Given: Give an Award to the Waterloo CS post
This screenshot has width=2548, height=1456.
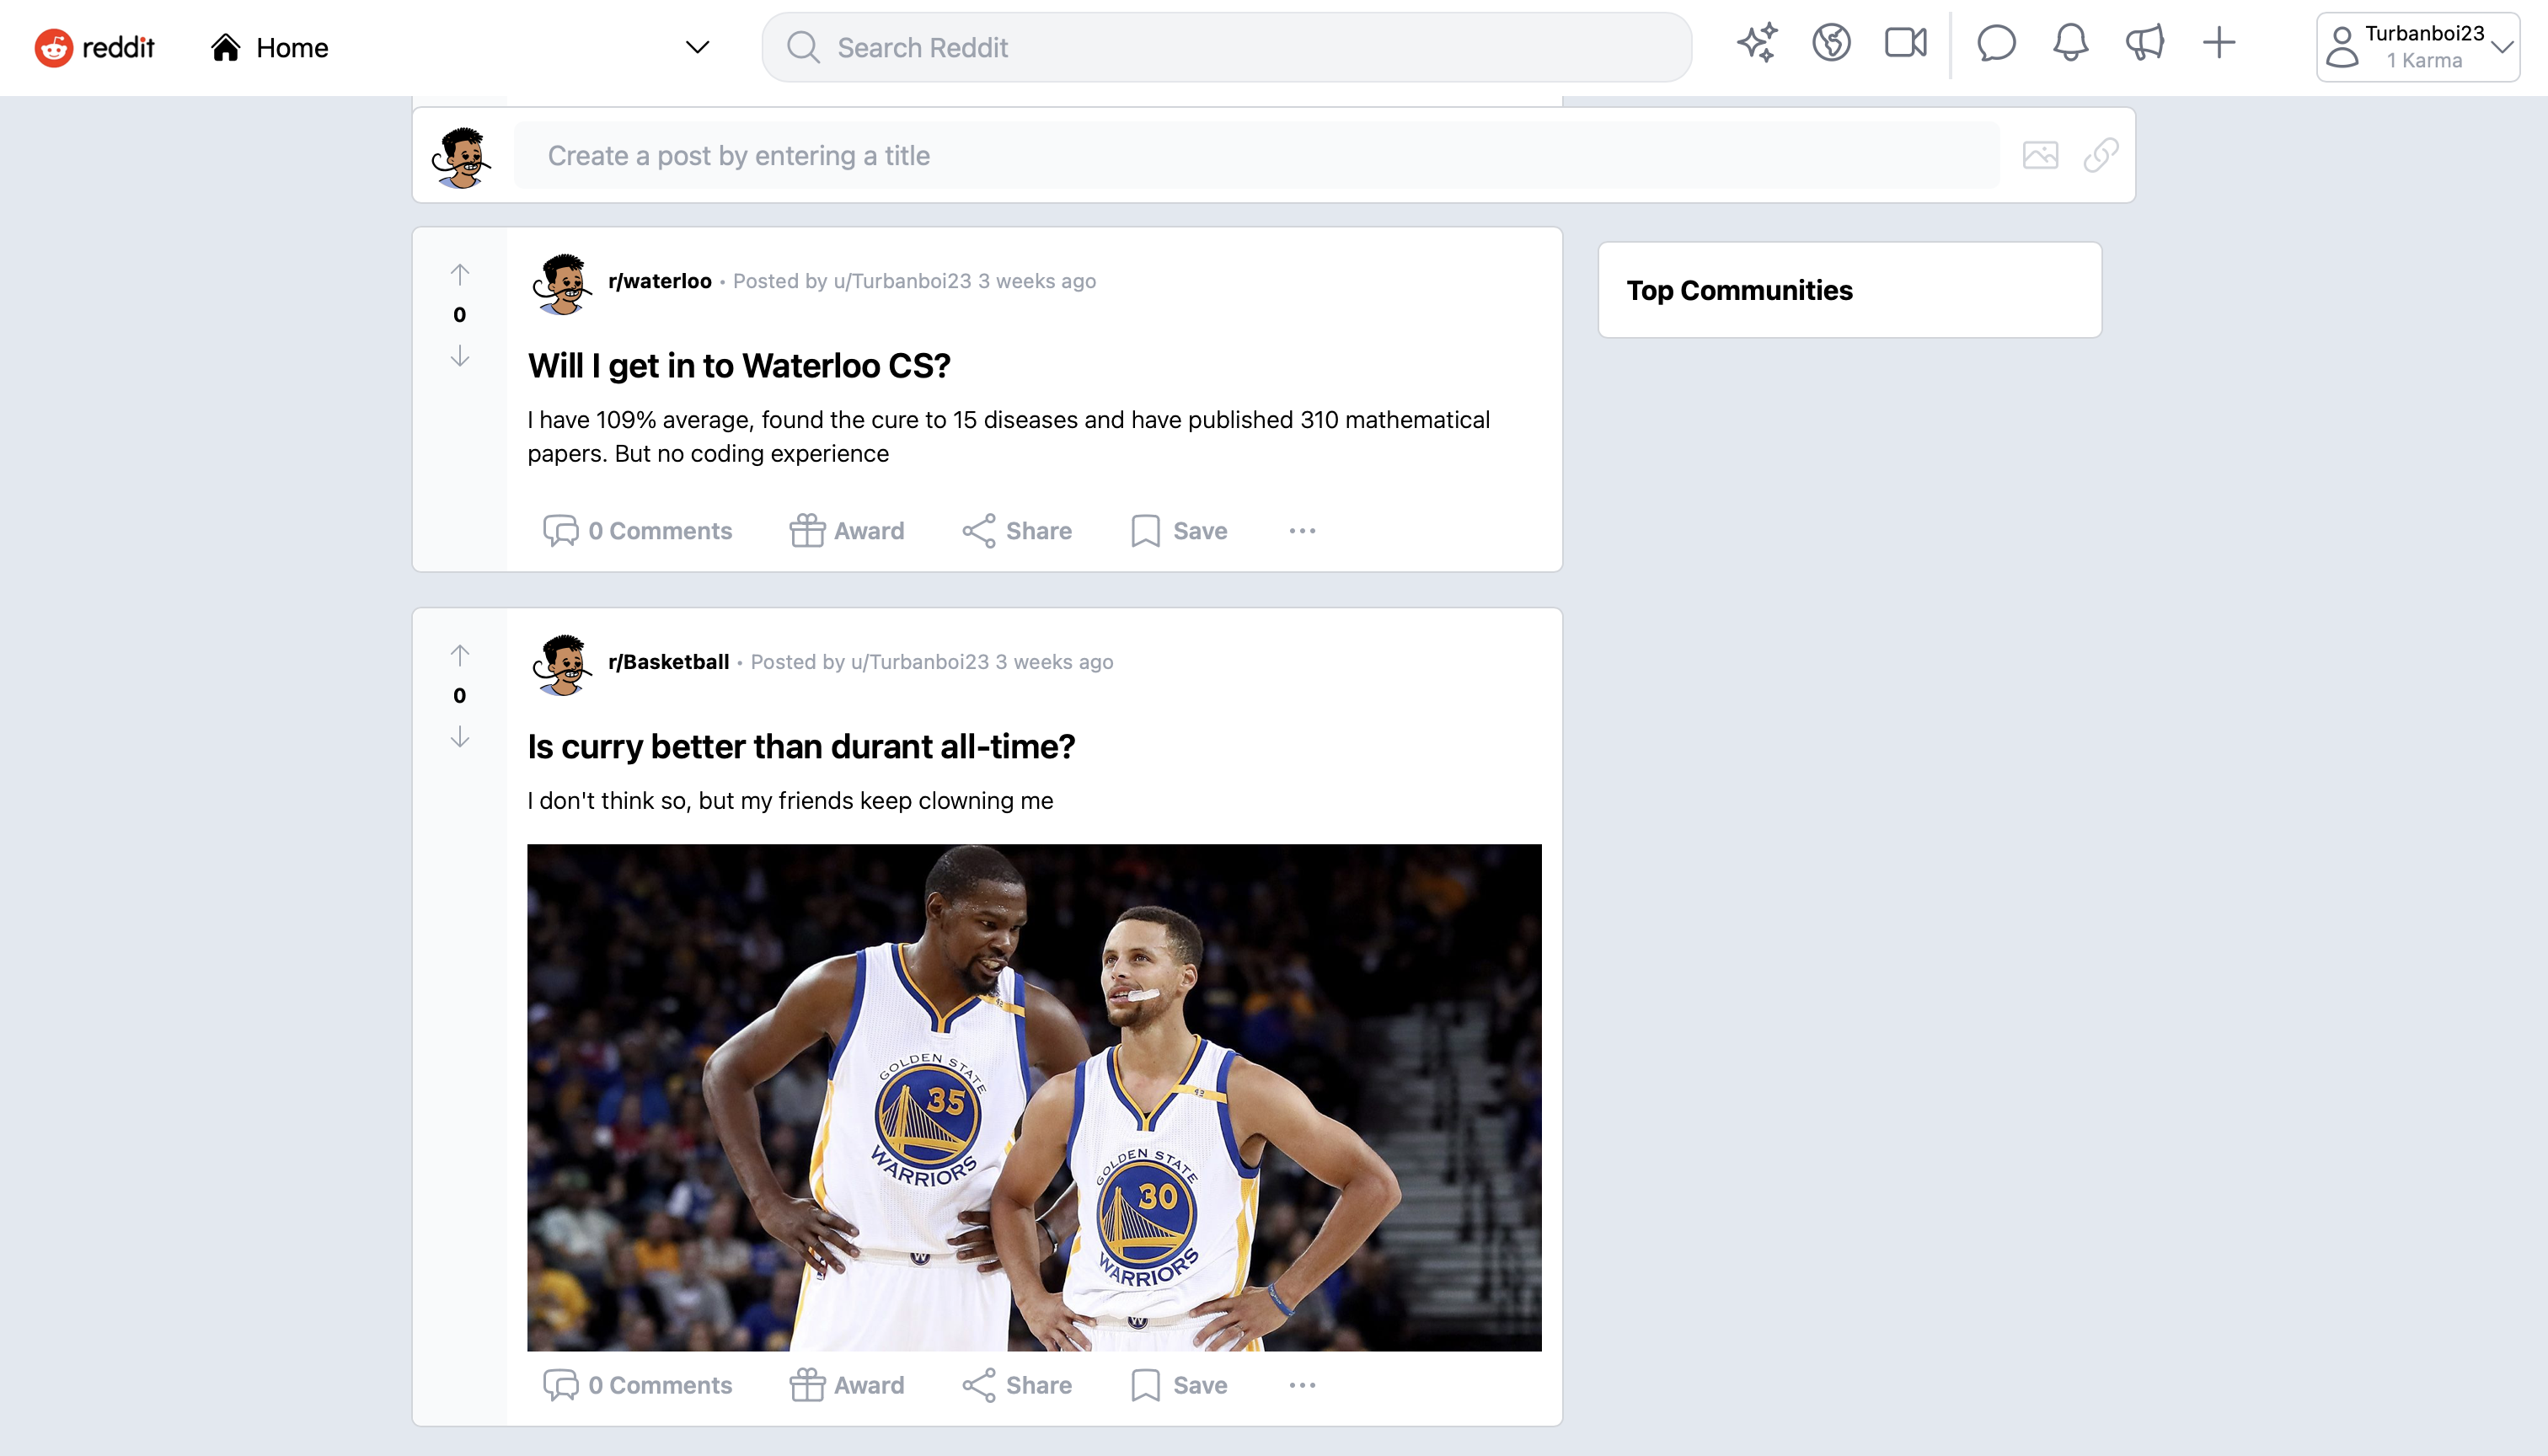Looking at the screenshot, I should click(846, 531).
